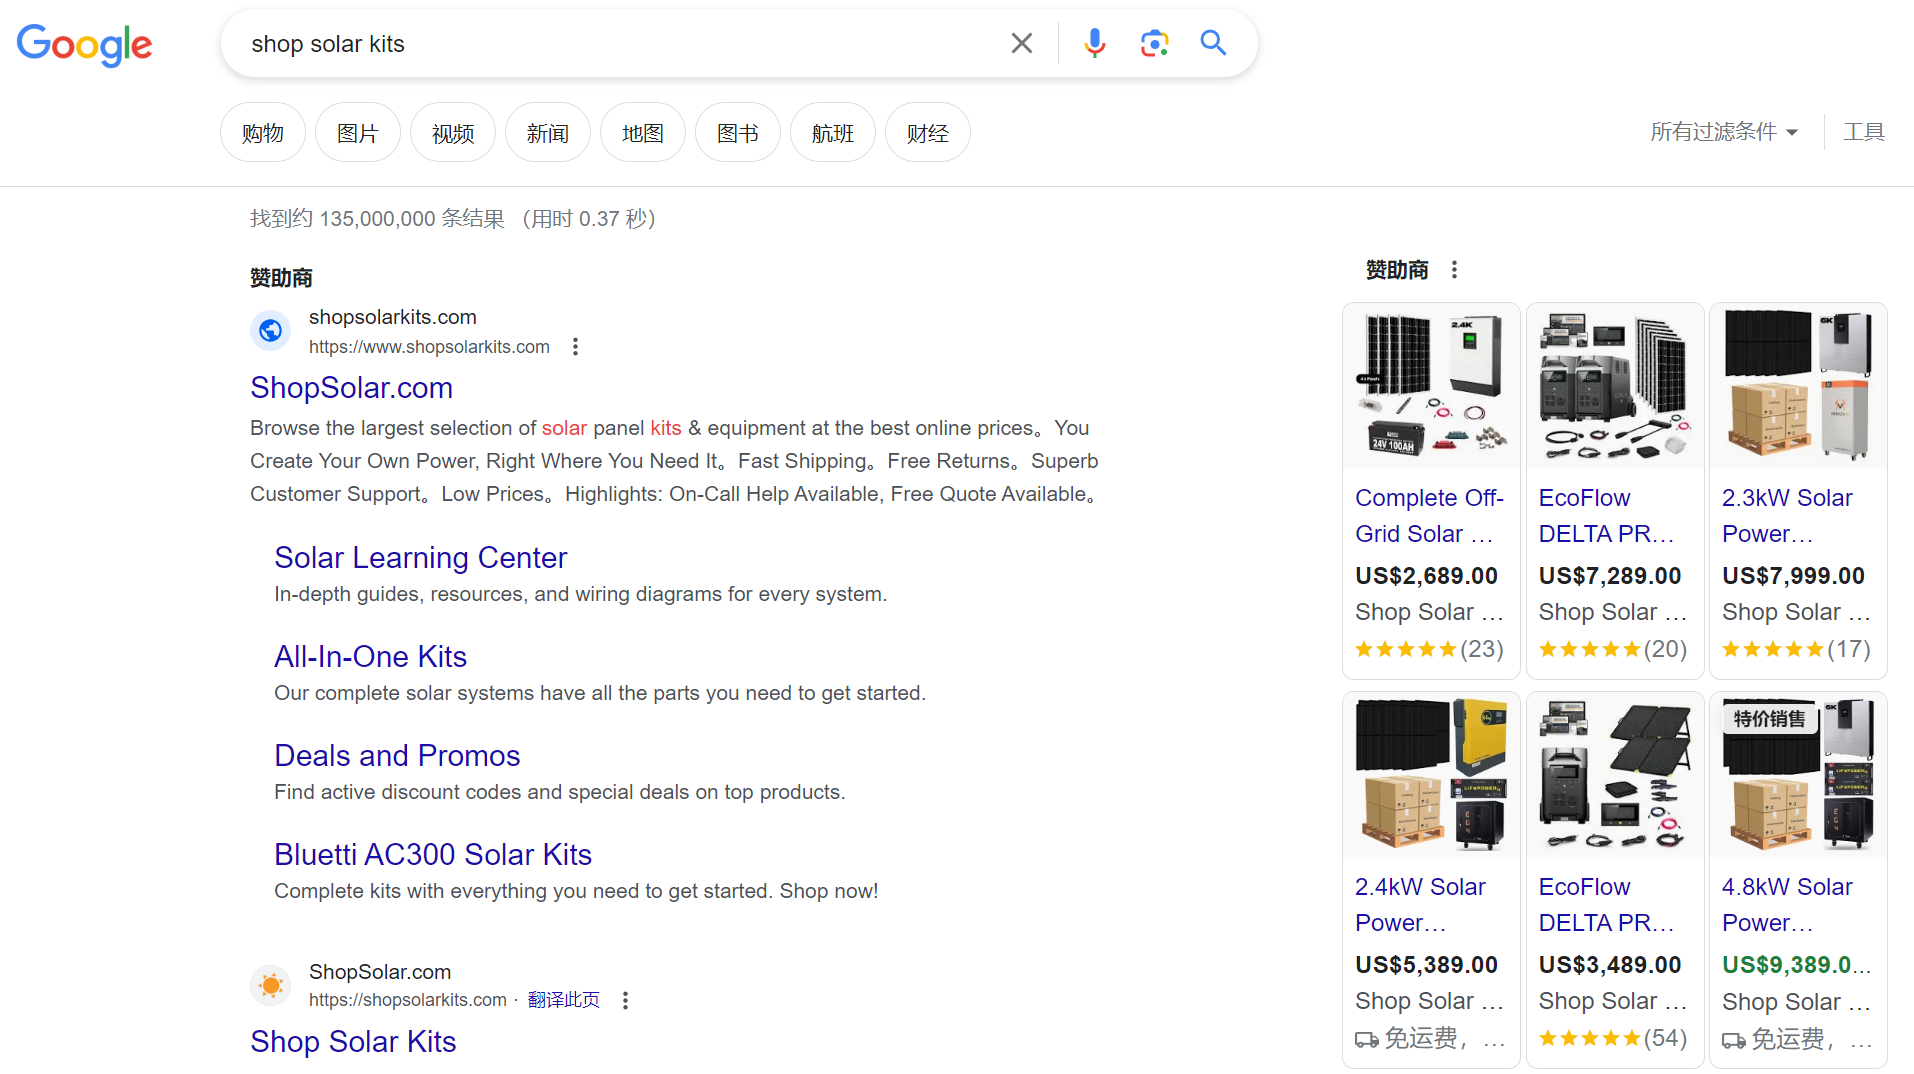
Task: Switch to the 地图 maps tab
Action: tap(643, 133)
